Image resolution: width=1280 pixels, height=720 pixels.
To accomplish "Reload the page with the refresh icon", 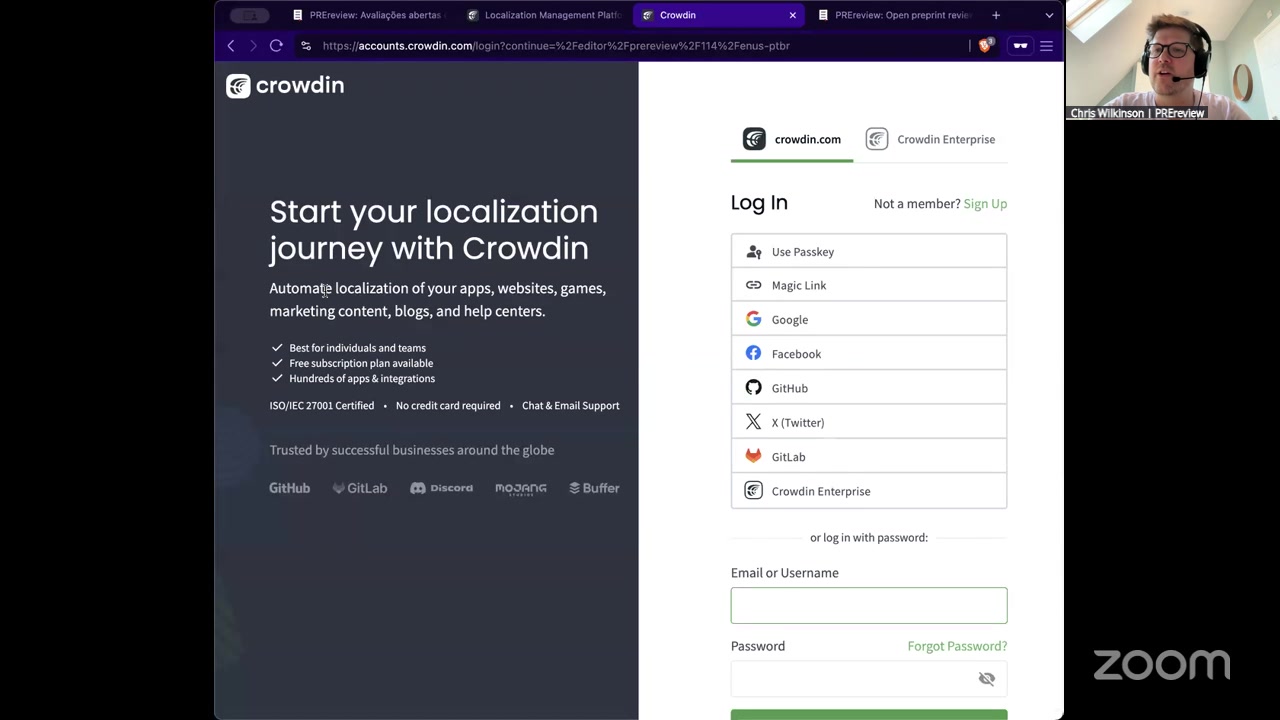I will point(276,45).
